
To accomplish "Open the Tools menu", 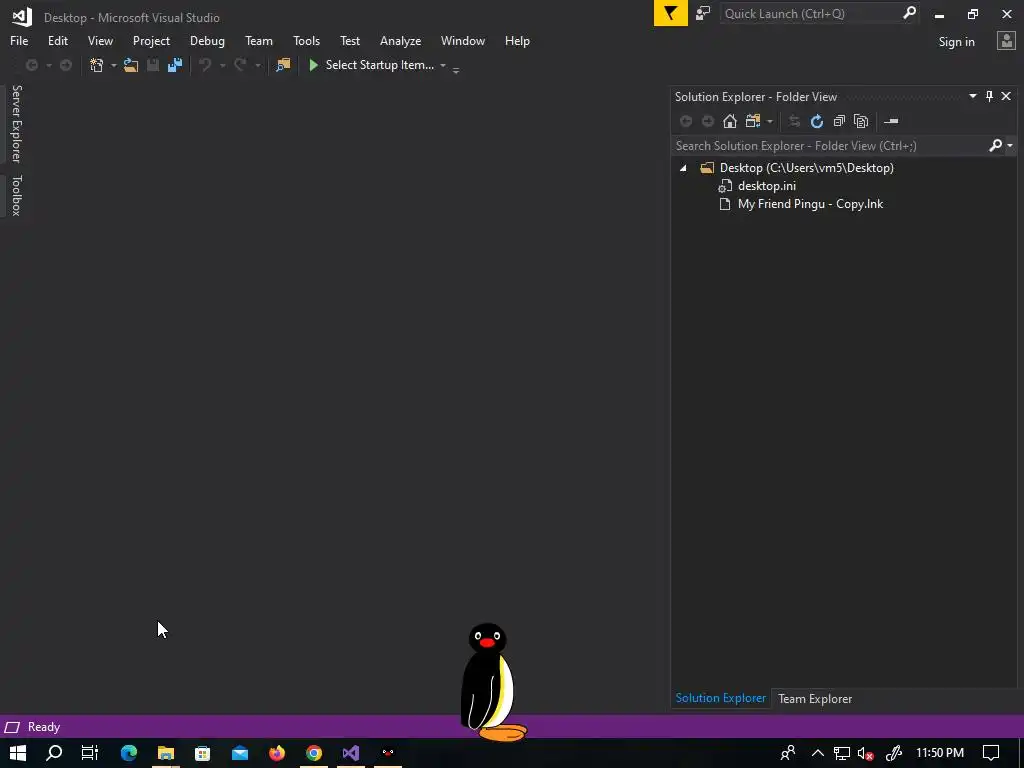I will (x=306, y=40).
